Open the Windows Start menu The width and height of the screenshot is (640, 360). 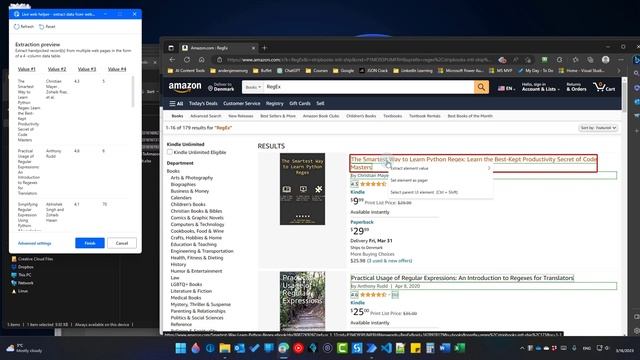(x=180, y=348)
